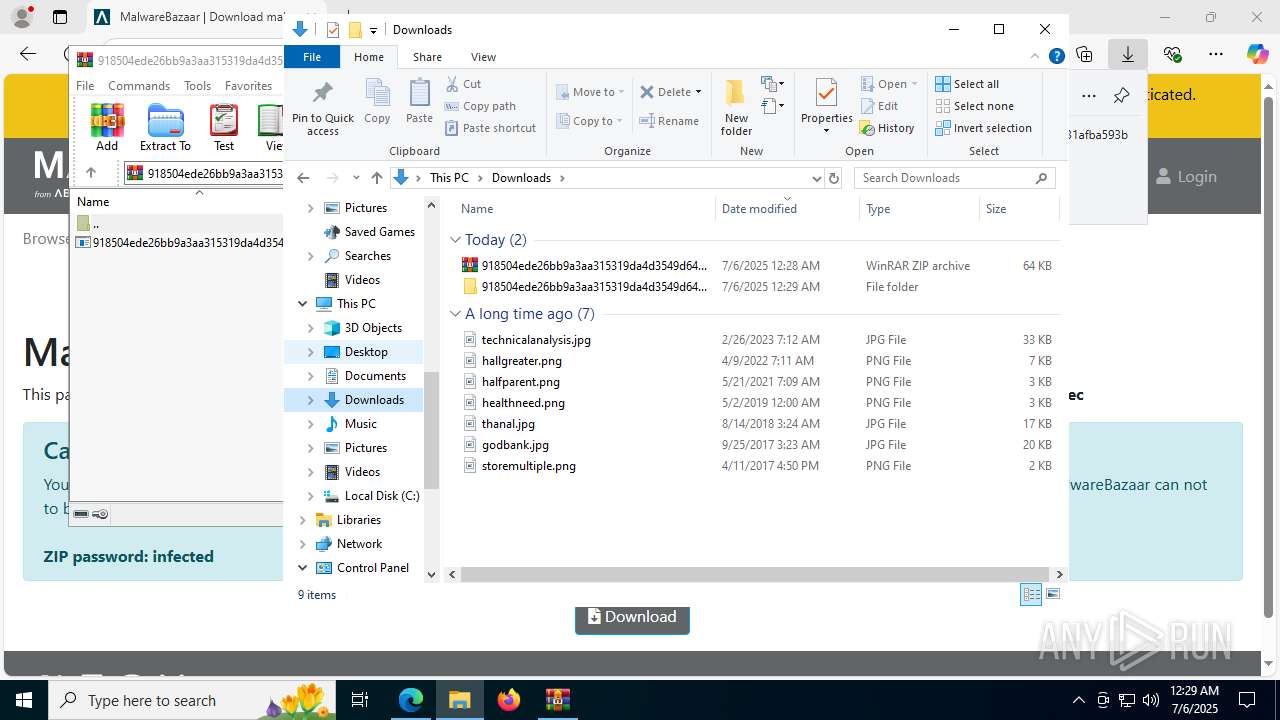Open the File tab in Explorer
Viewport: 1280px width, 720px height.
point(312,57)
